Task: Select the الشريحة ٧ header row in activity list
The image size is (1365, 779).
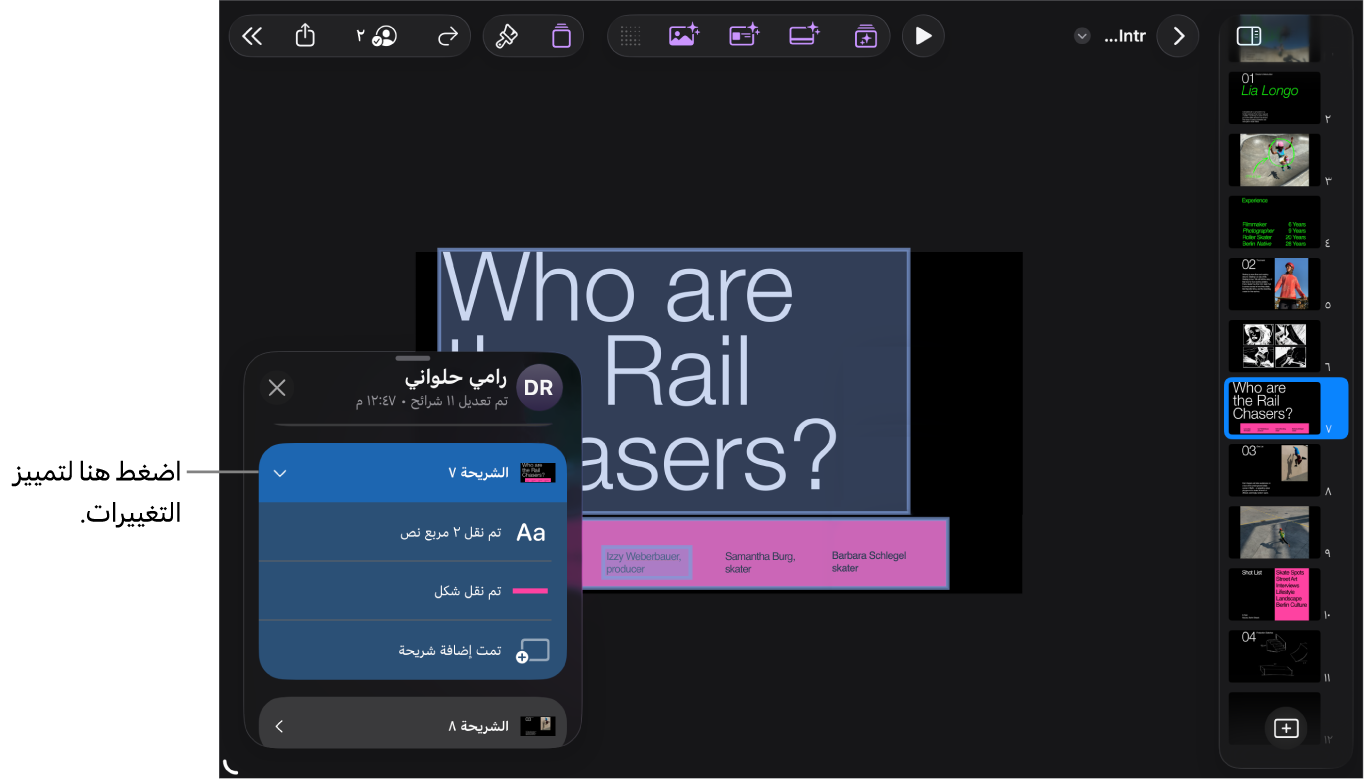Action: 413,473
